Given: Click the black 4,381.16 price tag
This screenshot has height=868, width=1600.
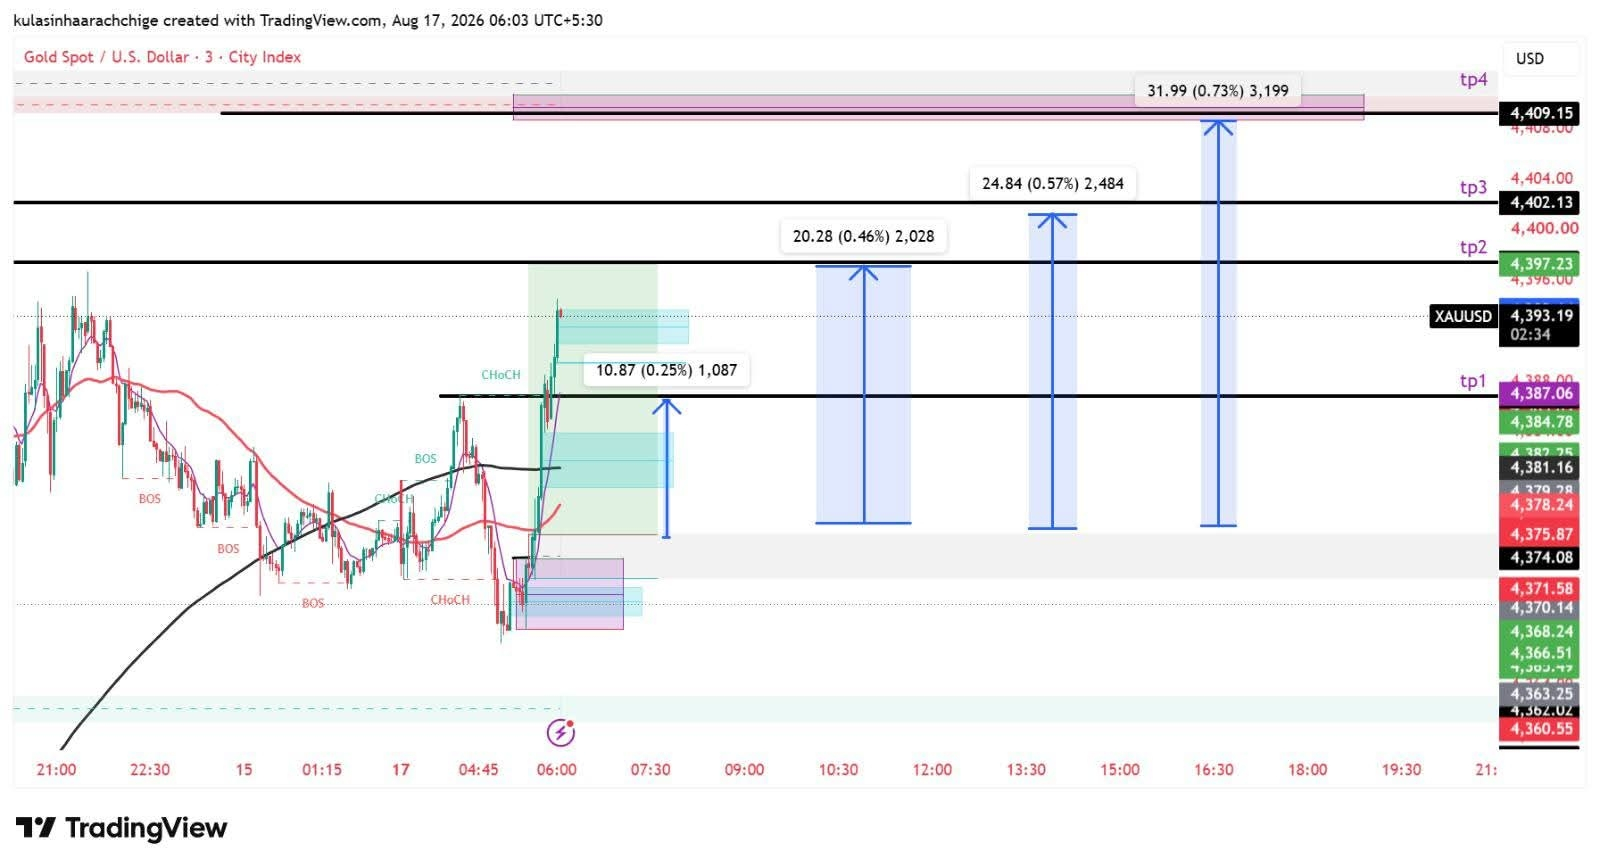Looking at the screenshot, I should click(x=1540, y=467).
